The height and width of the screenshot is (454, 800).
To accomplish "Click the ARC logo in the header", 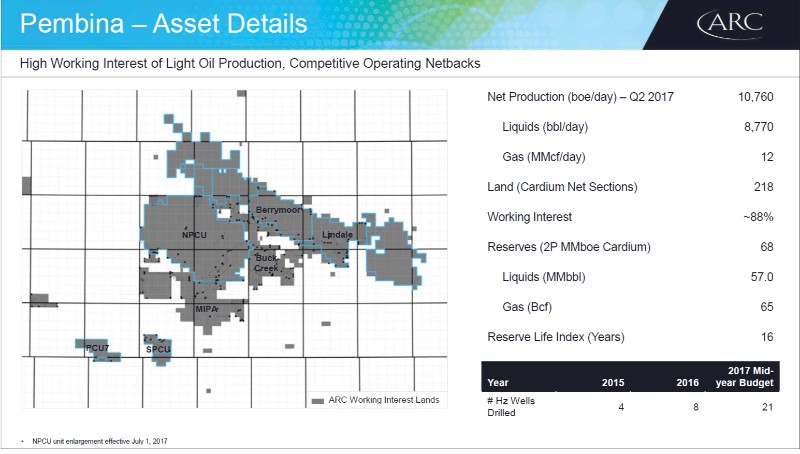I will tap(731, 24).
